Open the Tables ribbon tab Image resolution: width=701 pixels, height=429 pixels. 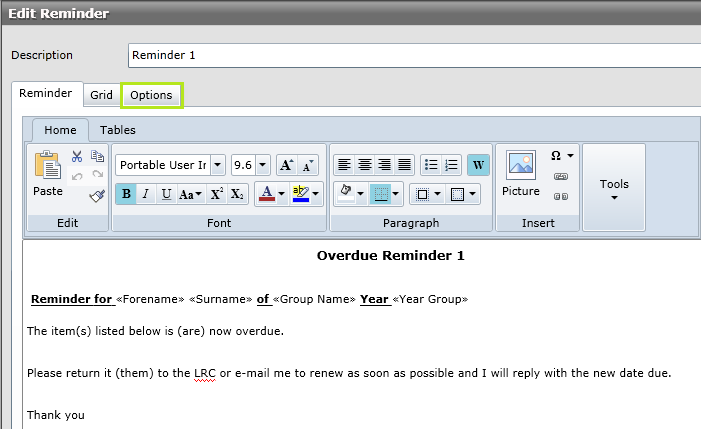click(118, 130)
